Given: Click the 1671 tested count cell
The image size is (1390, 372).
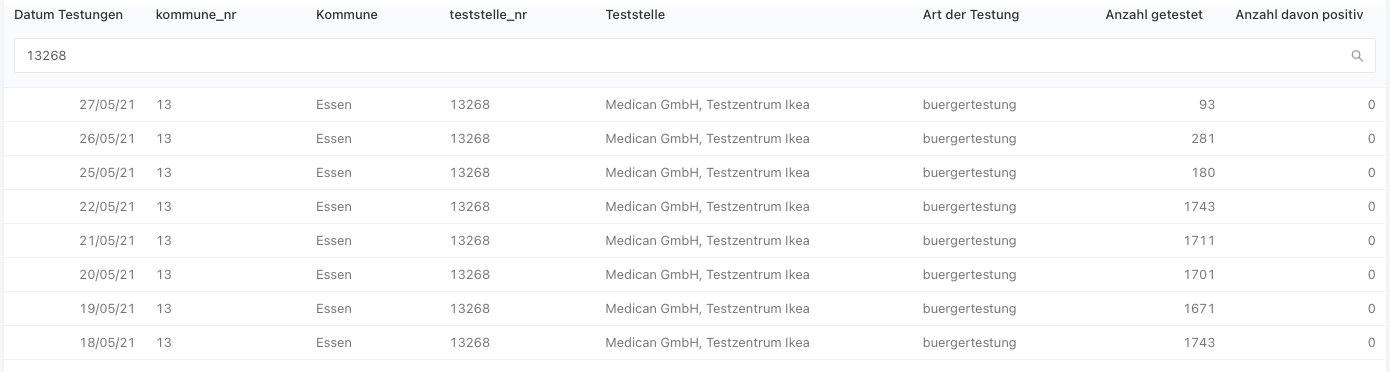Looking at the screenshot, I should pos(1198,309).
